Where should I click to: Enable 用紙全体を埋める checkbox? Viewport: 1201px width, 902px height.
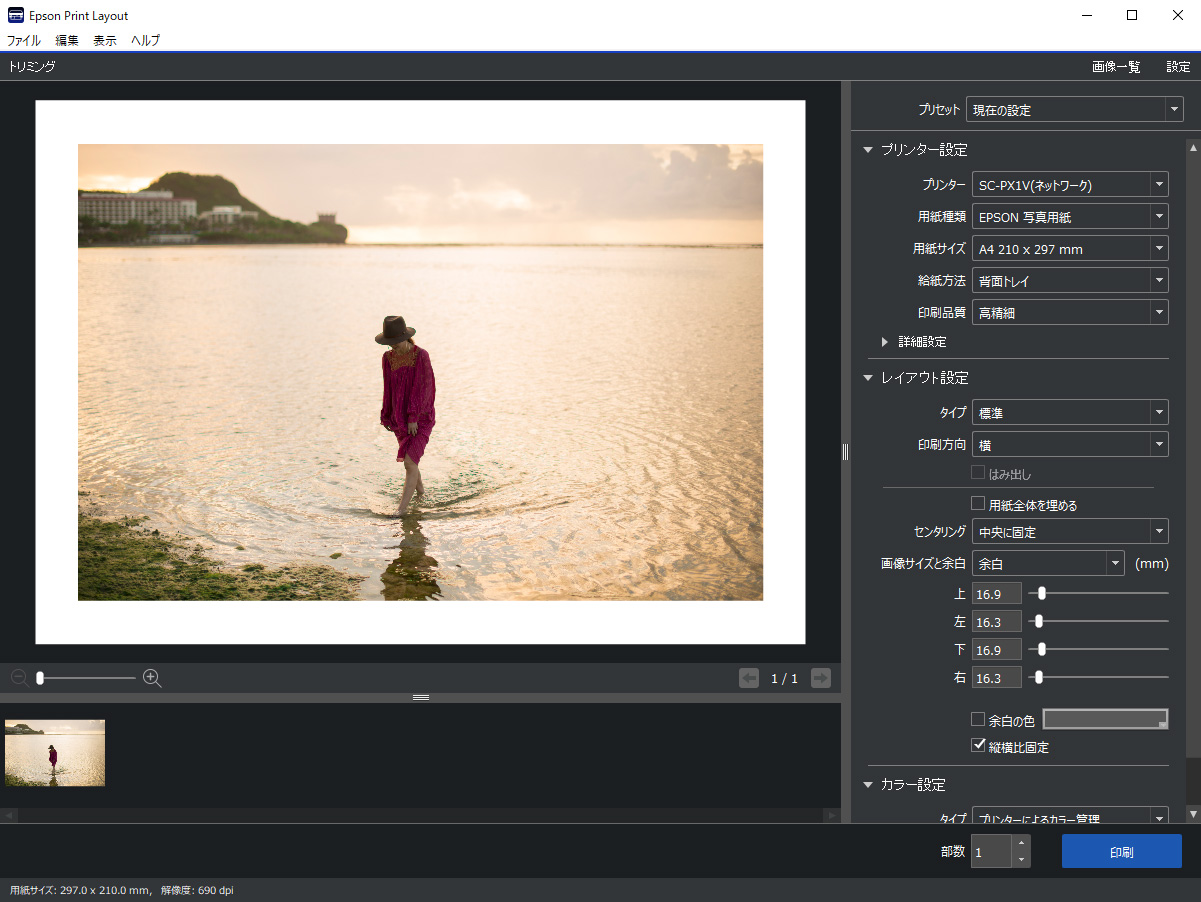(979, 504)
